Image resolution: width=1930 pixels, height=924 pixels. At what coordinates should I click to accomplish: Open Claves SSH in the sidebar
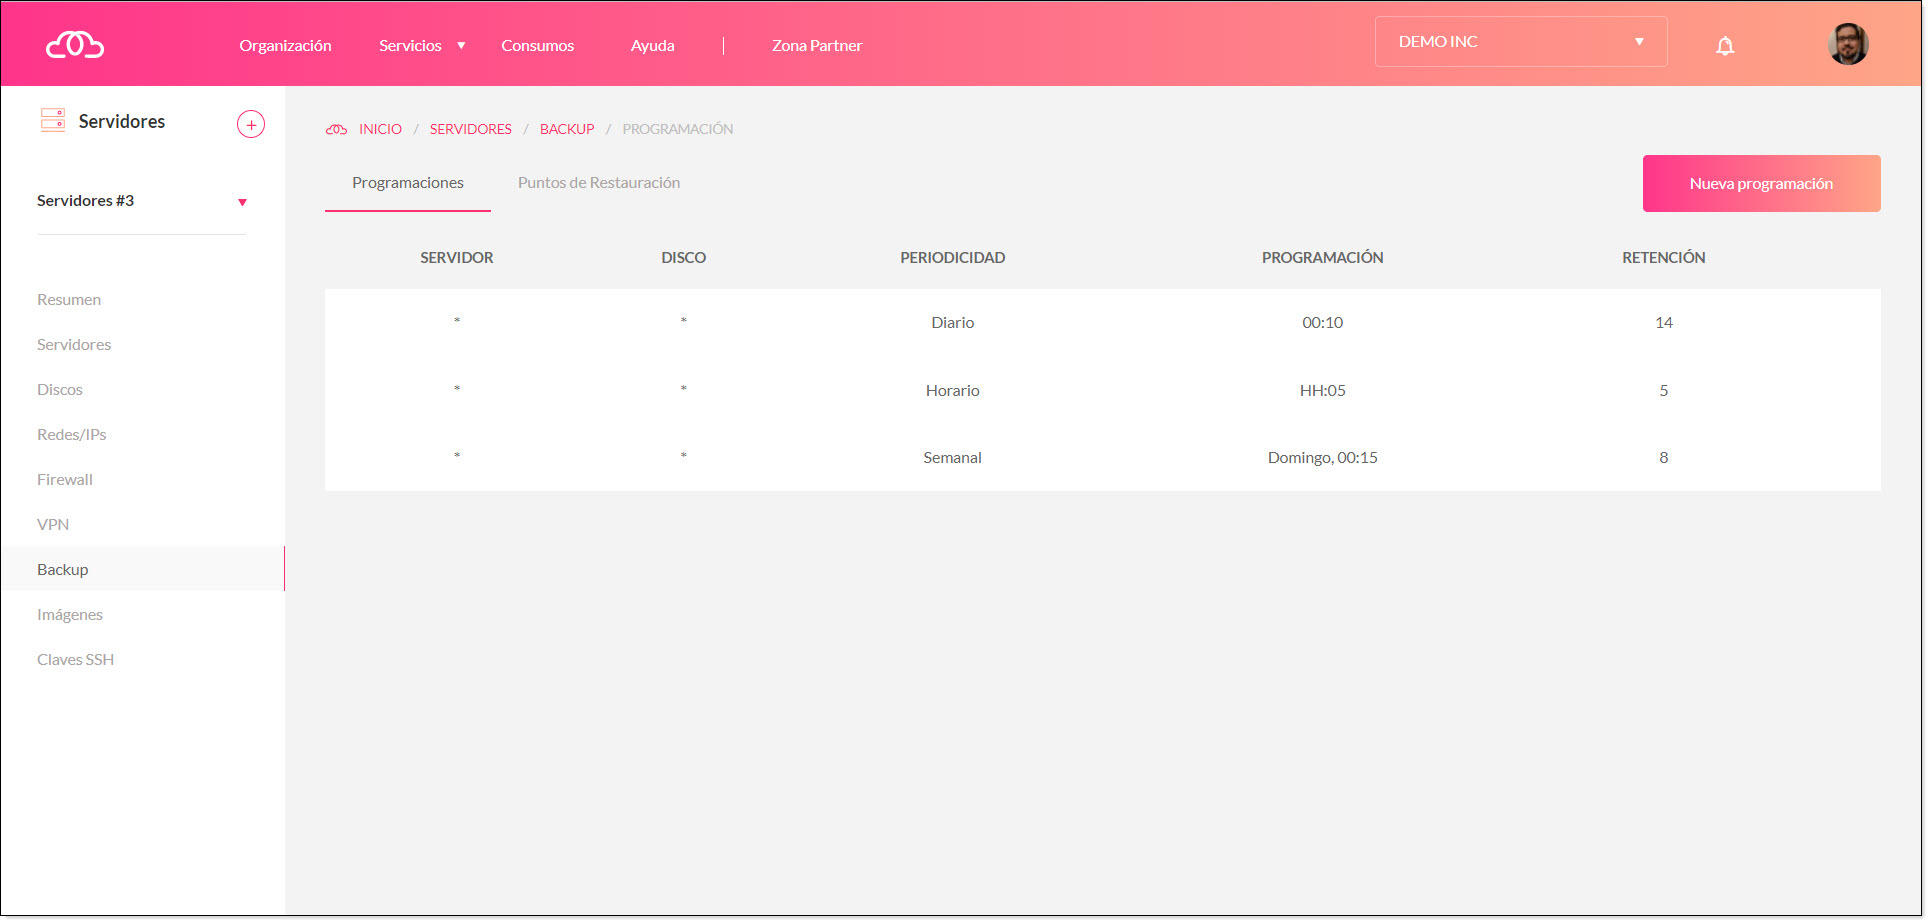(76, 660)
